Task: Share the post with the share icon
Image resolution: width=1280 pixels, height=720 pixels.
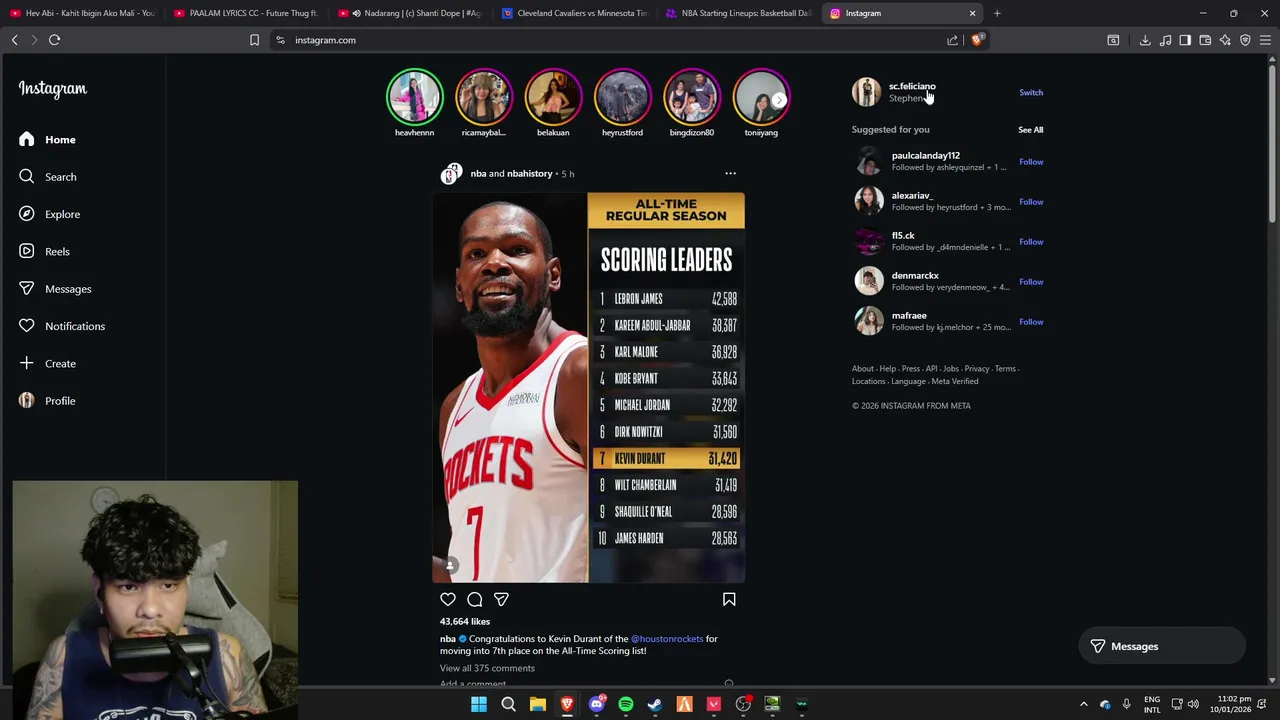Action: 501,599
